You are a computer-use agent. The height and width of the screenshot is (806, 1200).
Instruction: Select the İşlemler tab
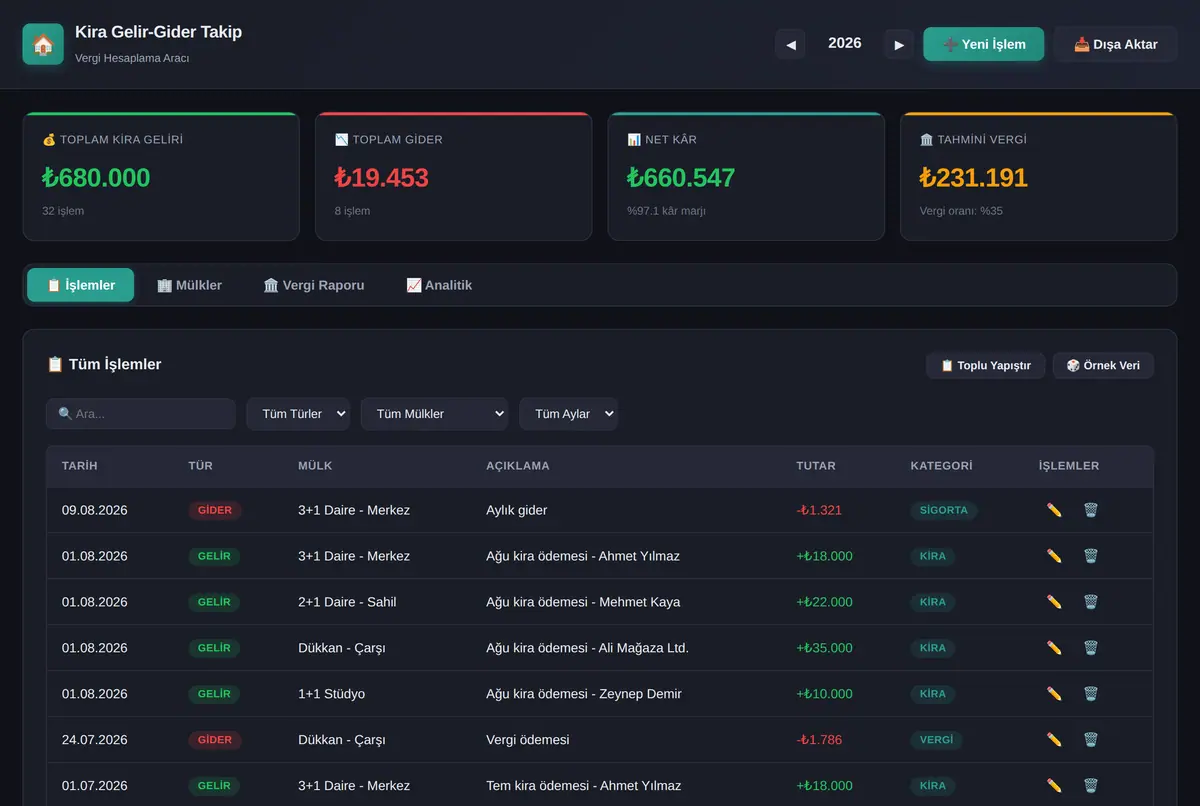(81, 285)
